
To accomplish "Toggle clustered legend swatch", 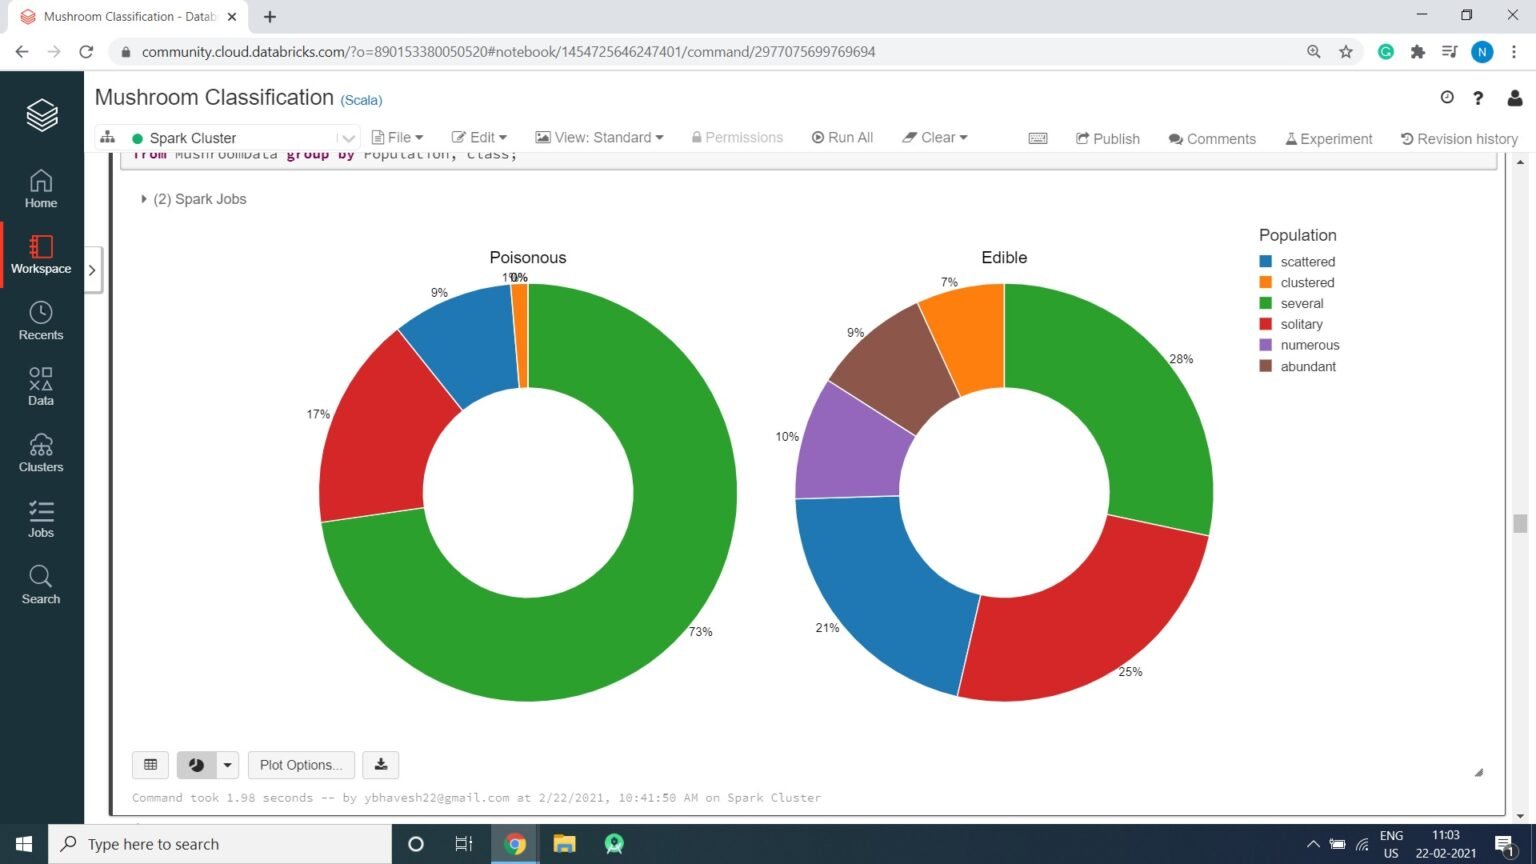I will tap(1265, 282).
